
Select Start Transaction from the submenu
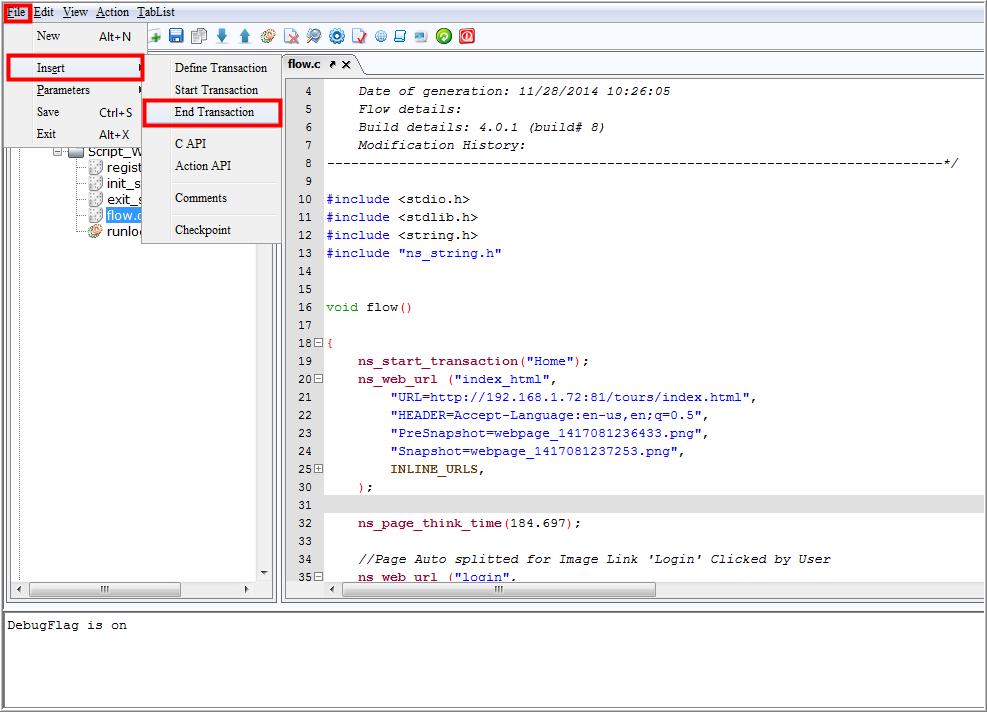212,90
